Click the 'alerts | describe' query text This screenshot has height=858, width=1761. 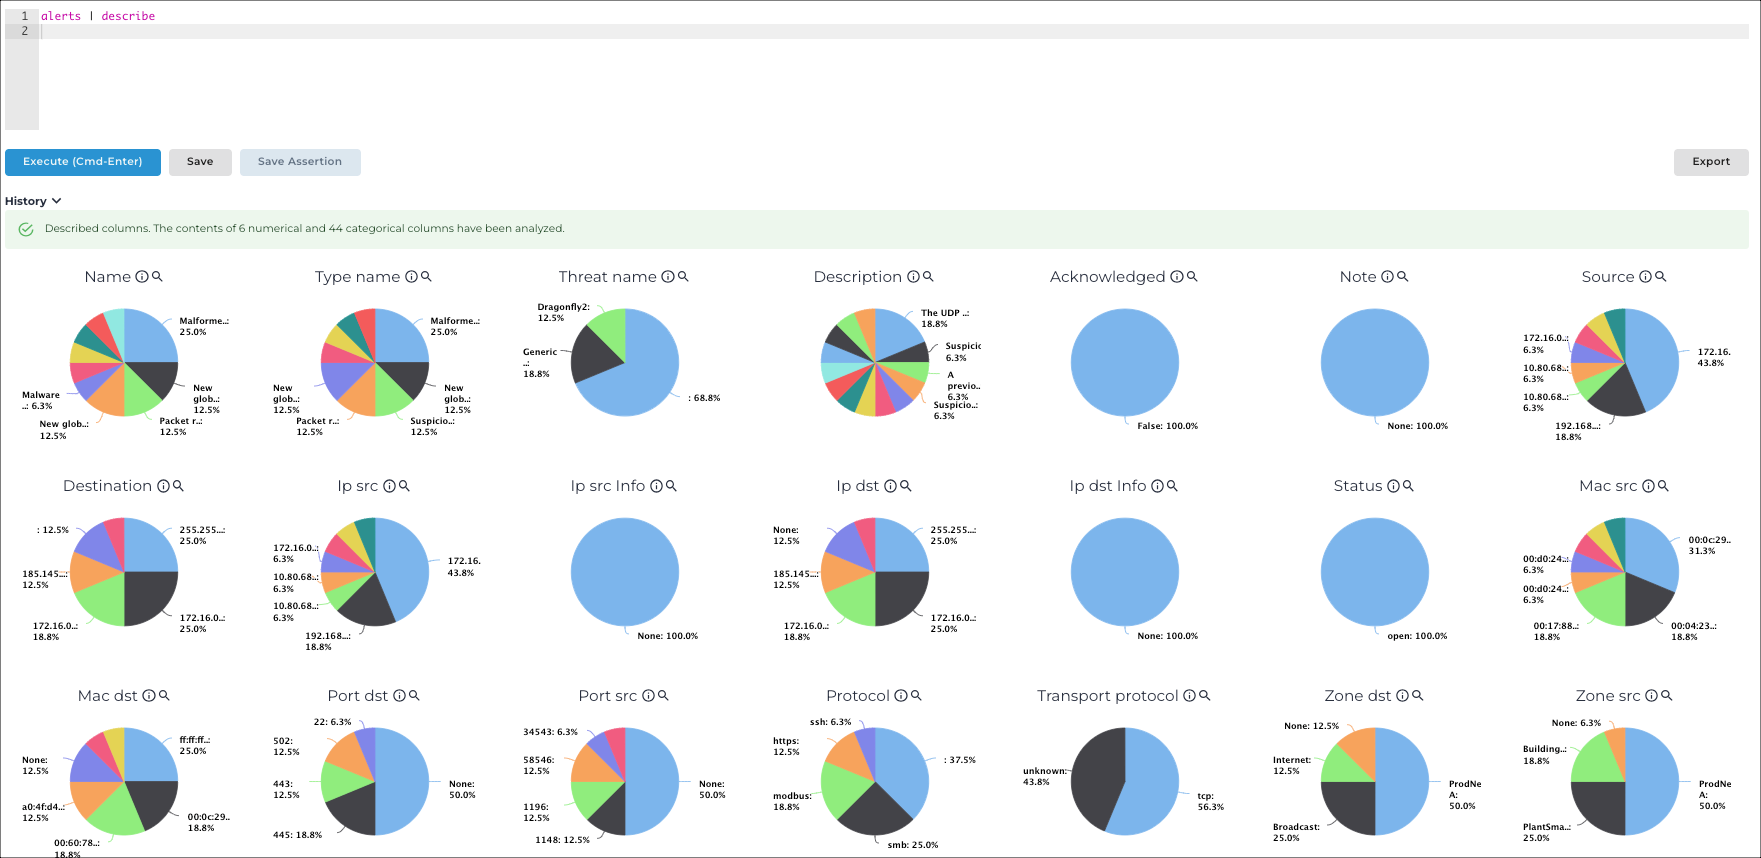[98, 16]
